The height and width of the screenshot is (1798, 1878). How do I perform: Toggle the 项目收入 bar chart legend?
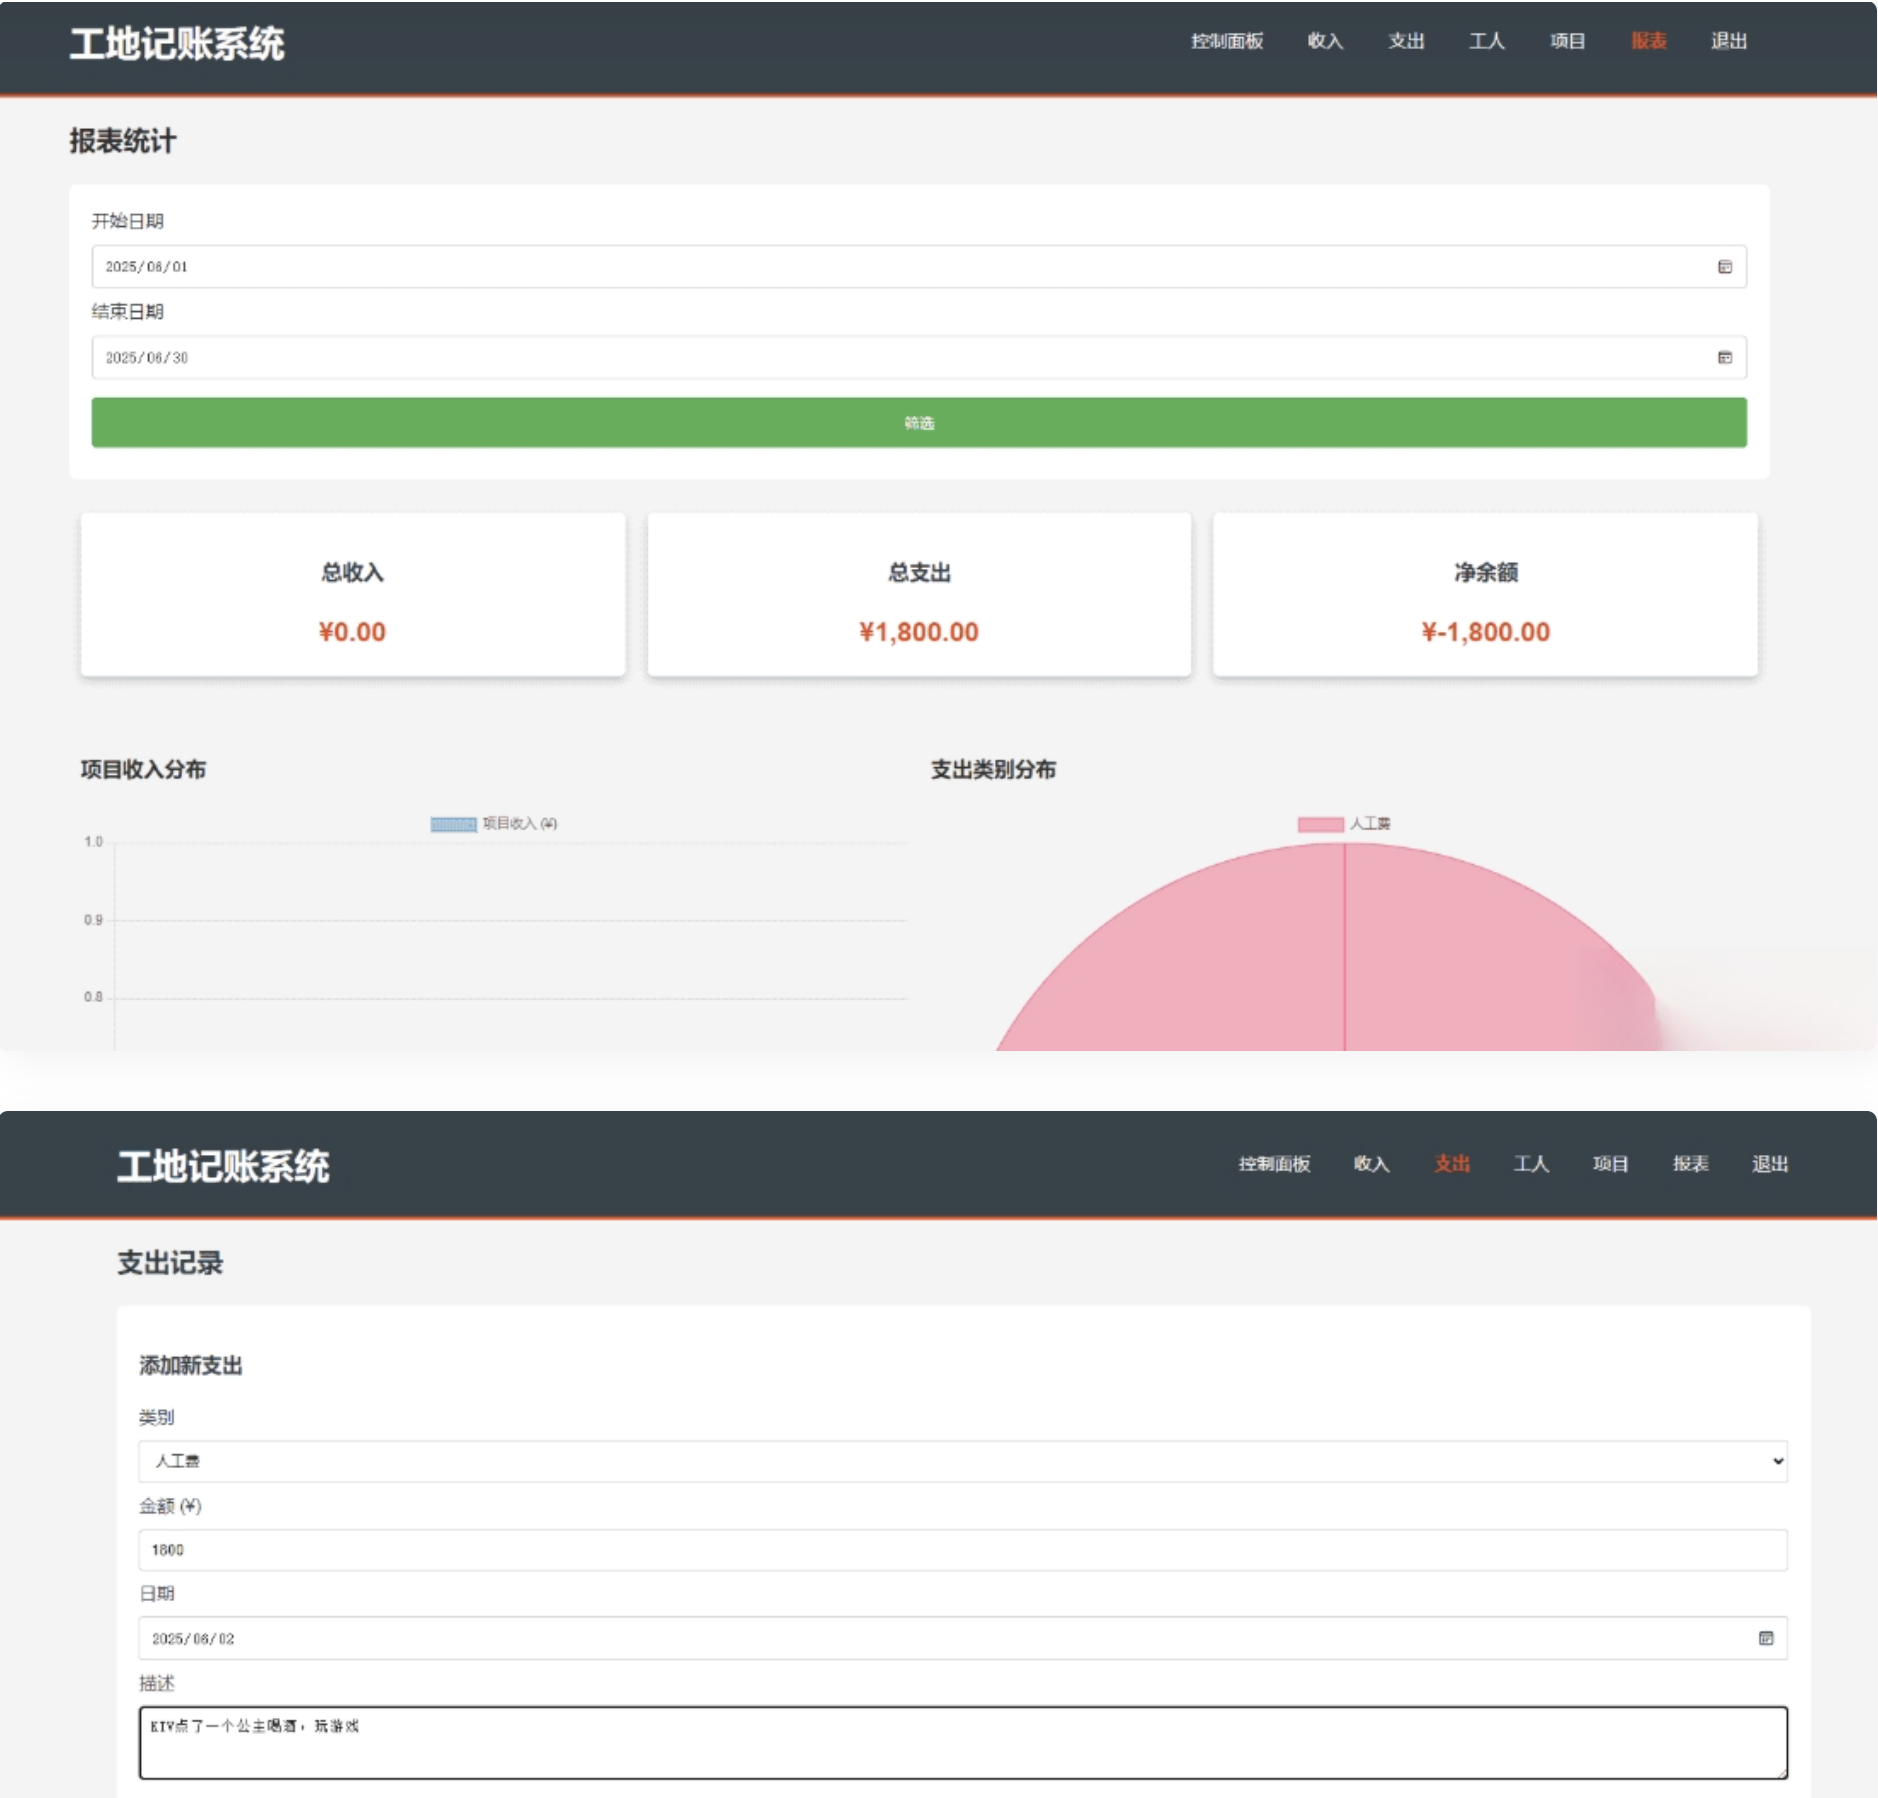494,824
